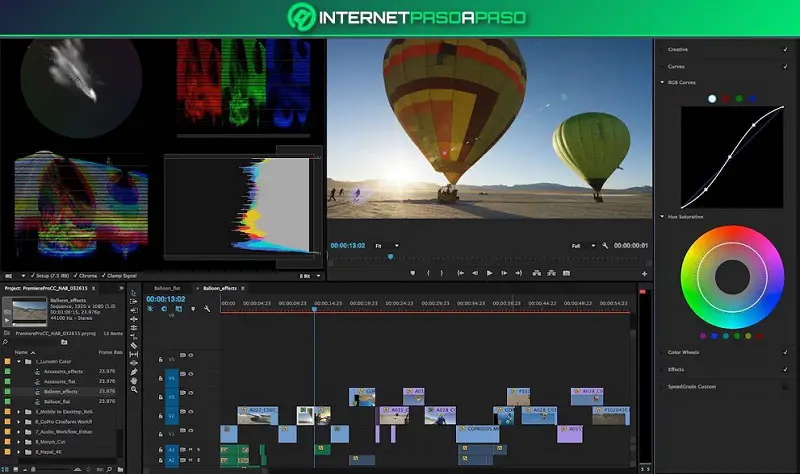Select the Hand tool
Screen dimensions: 800x474
[134, 382]
